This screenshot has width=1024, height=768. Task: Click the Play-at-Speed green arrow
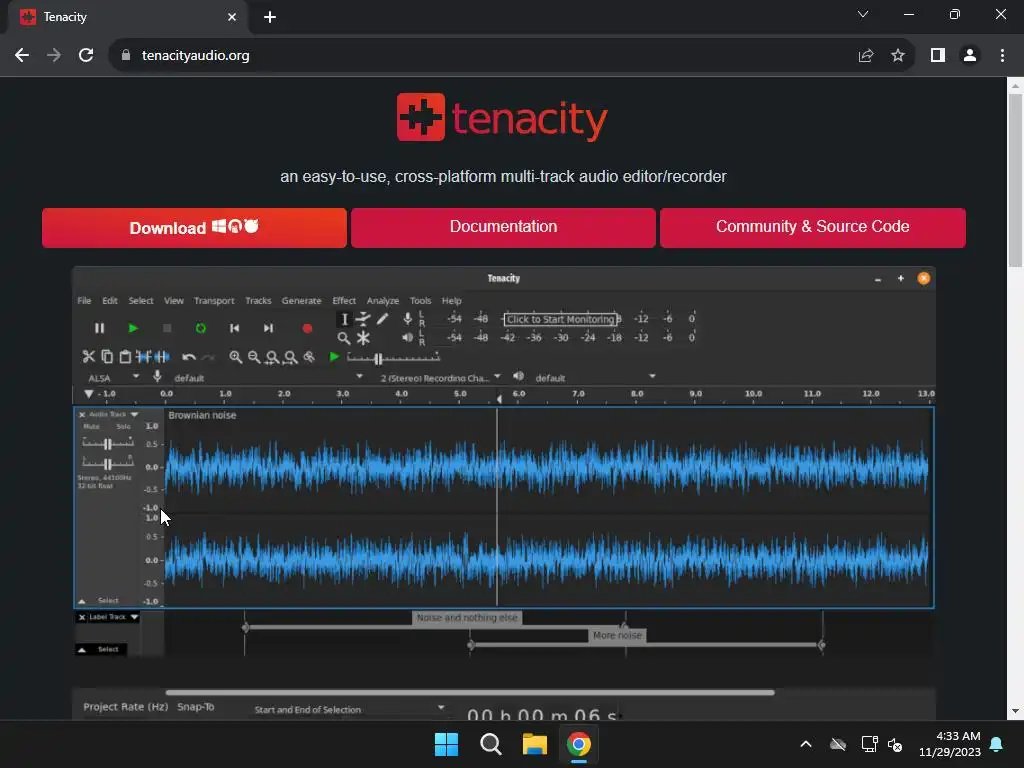[334, 357]
